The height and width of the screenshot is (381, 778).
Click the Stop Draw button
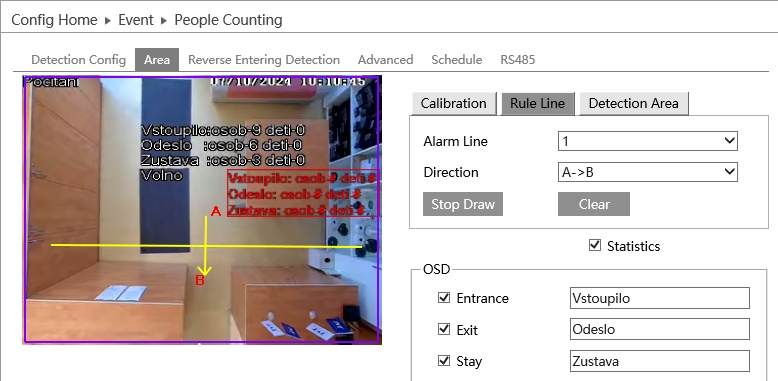pyautogui.click(x=463, y=204)
